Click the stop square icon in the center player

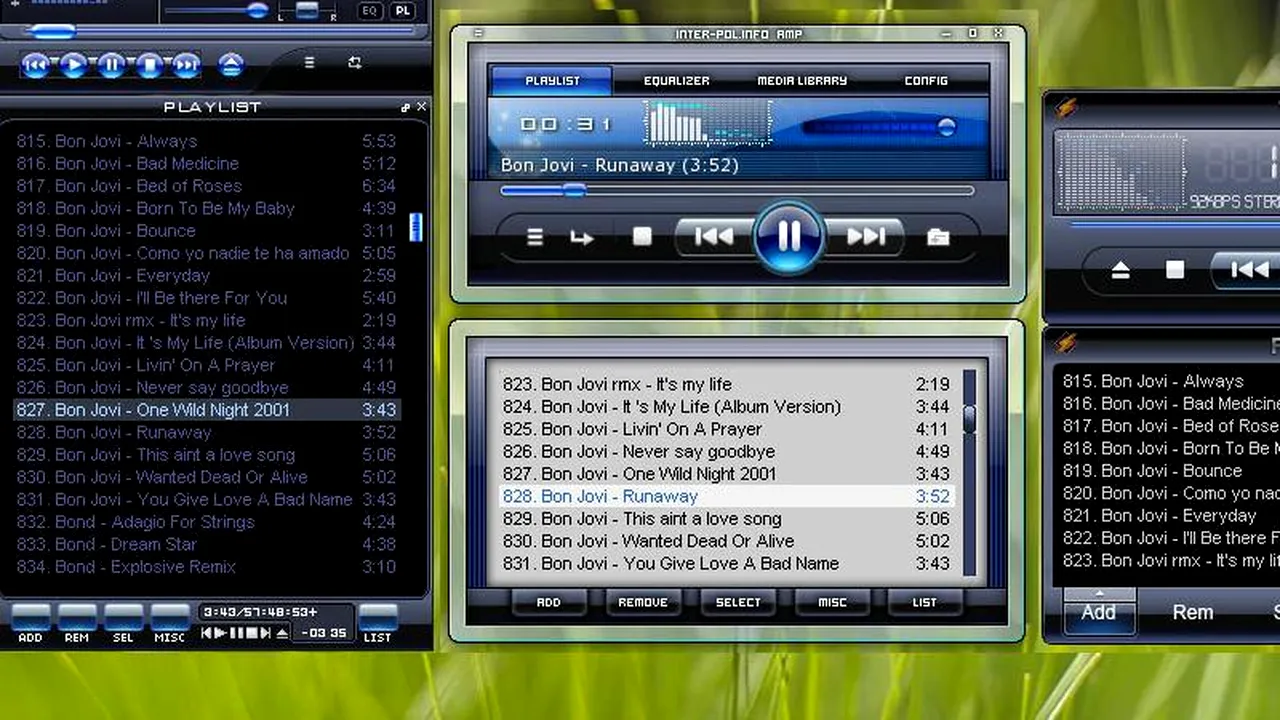641,237
